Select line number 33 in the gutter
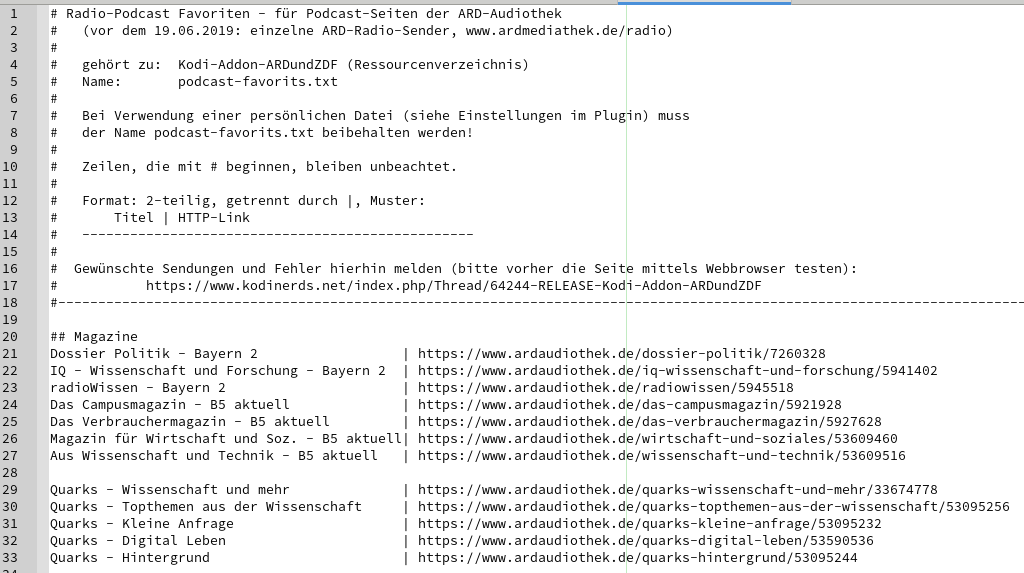 (10, 557)
